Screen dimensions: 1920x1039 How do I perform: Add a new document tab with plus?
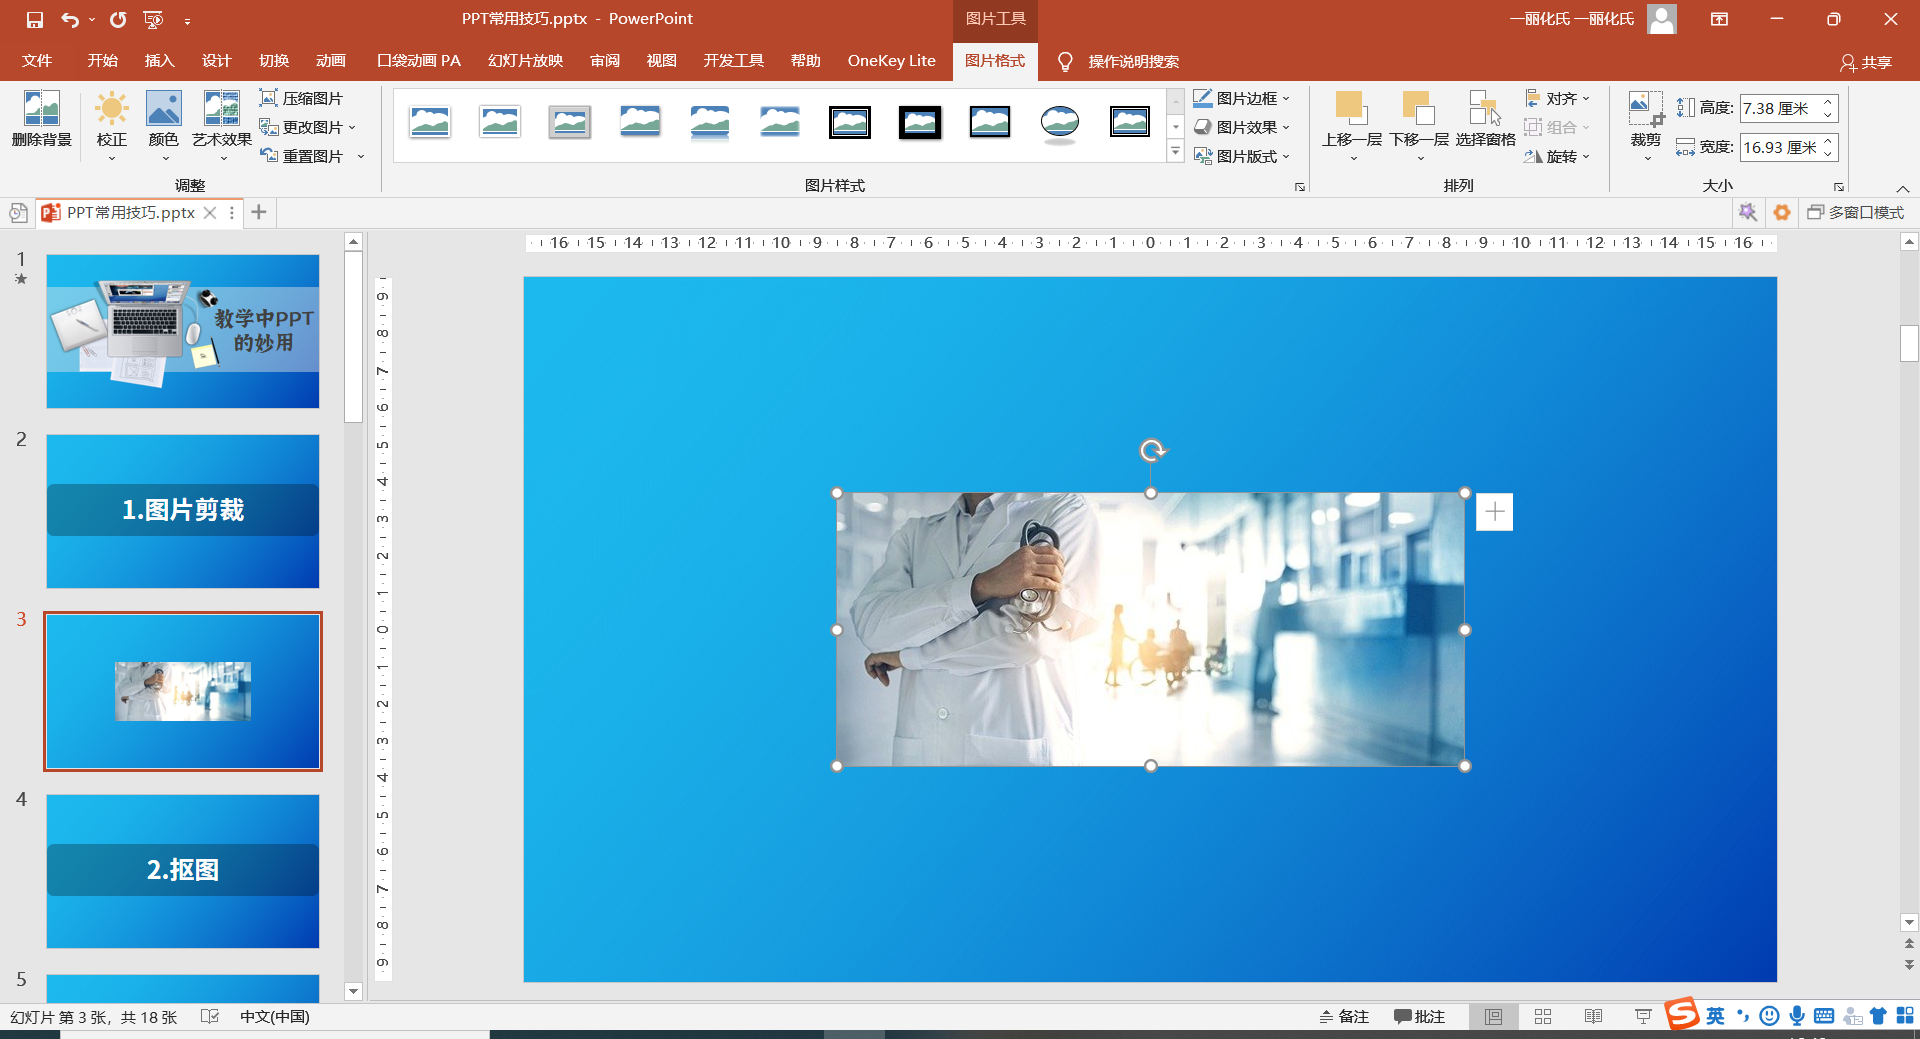click(259, 212)
